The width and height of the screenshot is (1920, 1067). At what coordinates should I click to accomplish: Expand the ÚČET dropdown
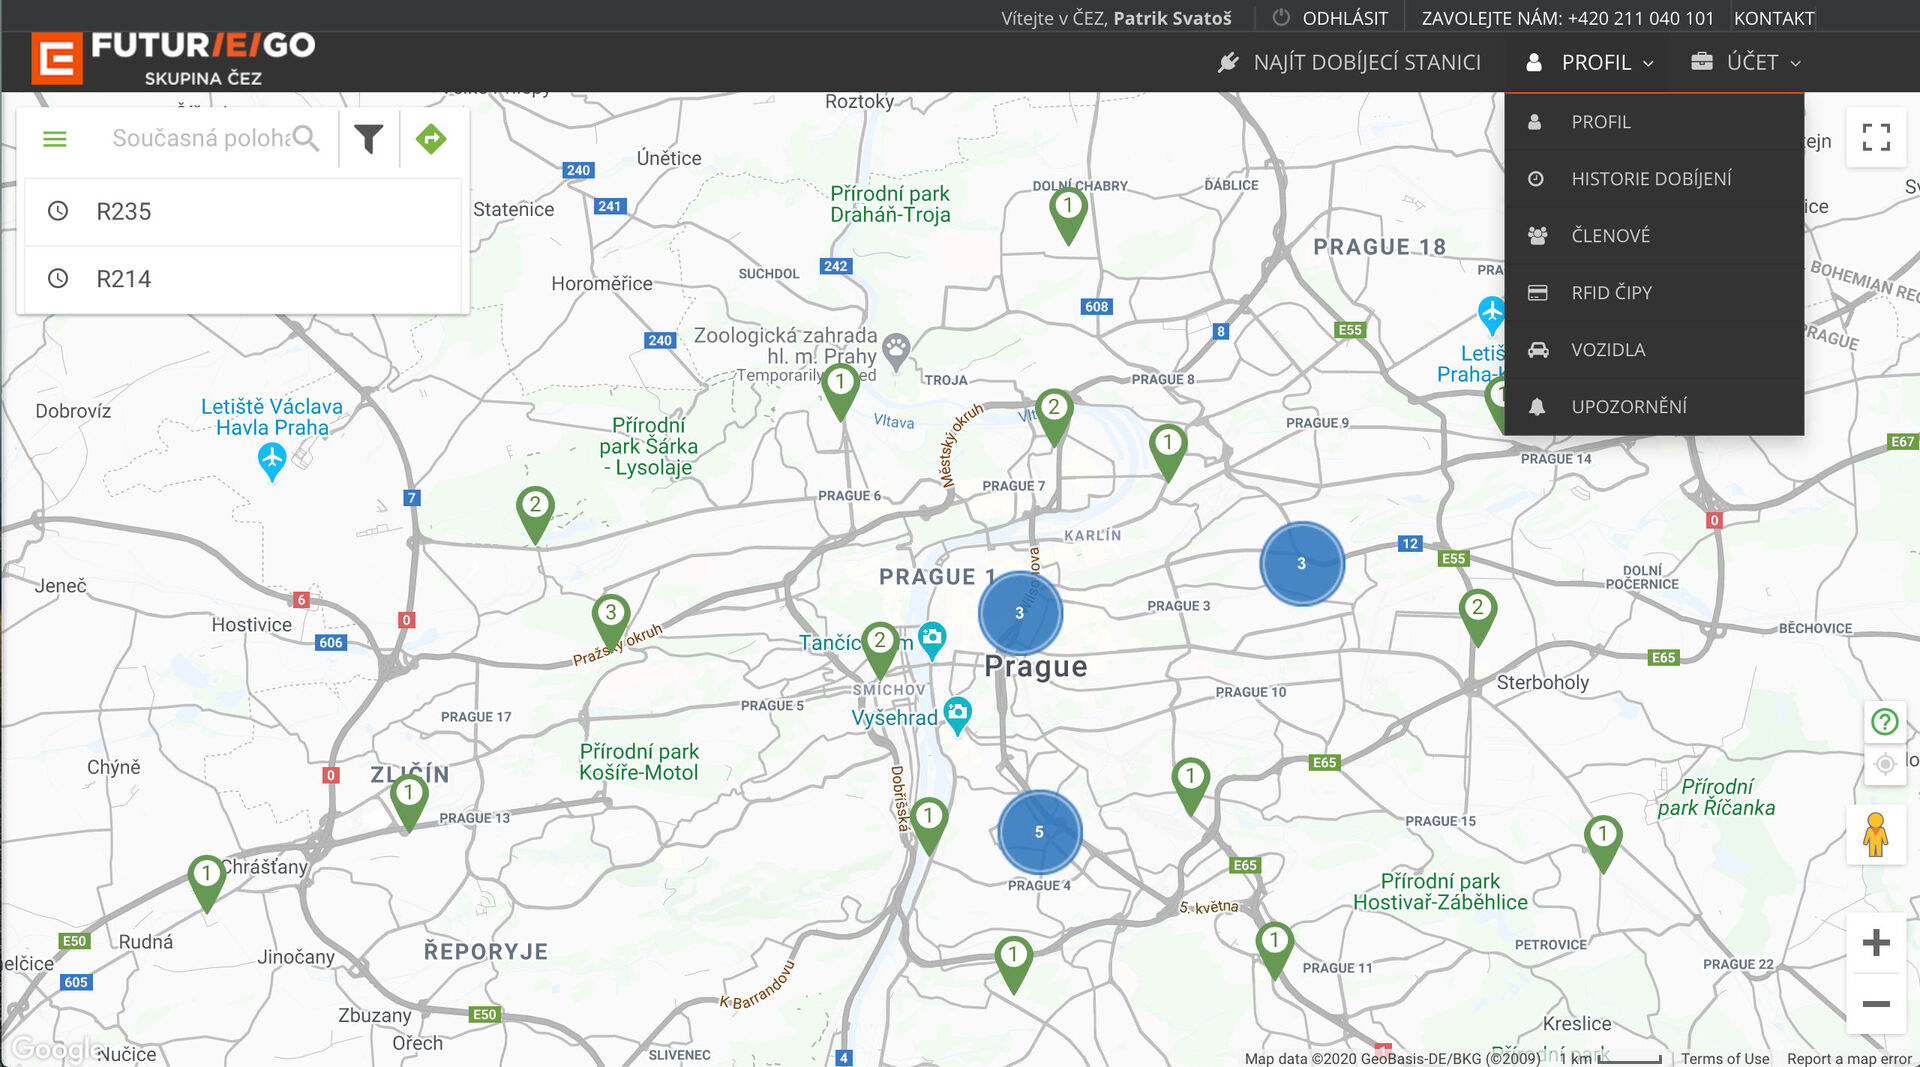click(1746, 62)
